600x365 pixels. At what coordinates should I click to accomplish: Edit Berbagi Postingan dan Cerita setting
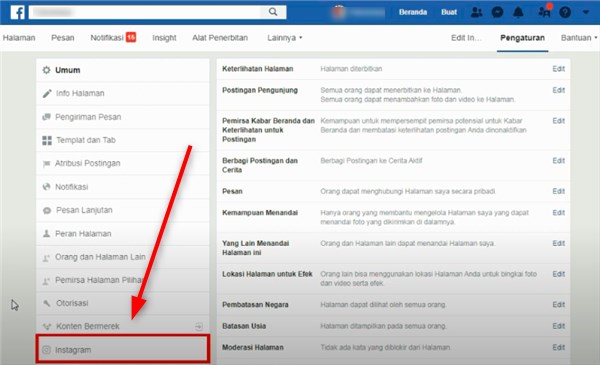pyautogui.click(x=558, y=161)
